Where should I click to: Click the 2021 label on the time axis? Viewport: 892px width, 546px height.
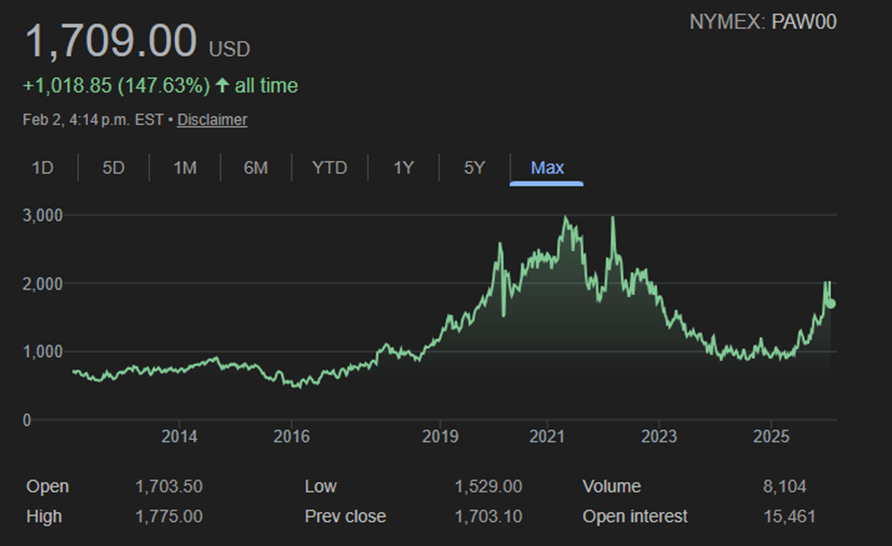click(547, 437)
